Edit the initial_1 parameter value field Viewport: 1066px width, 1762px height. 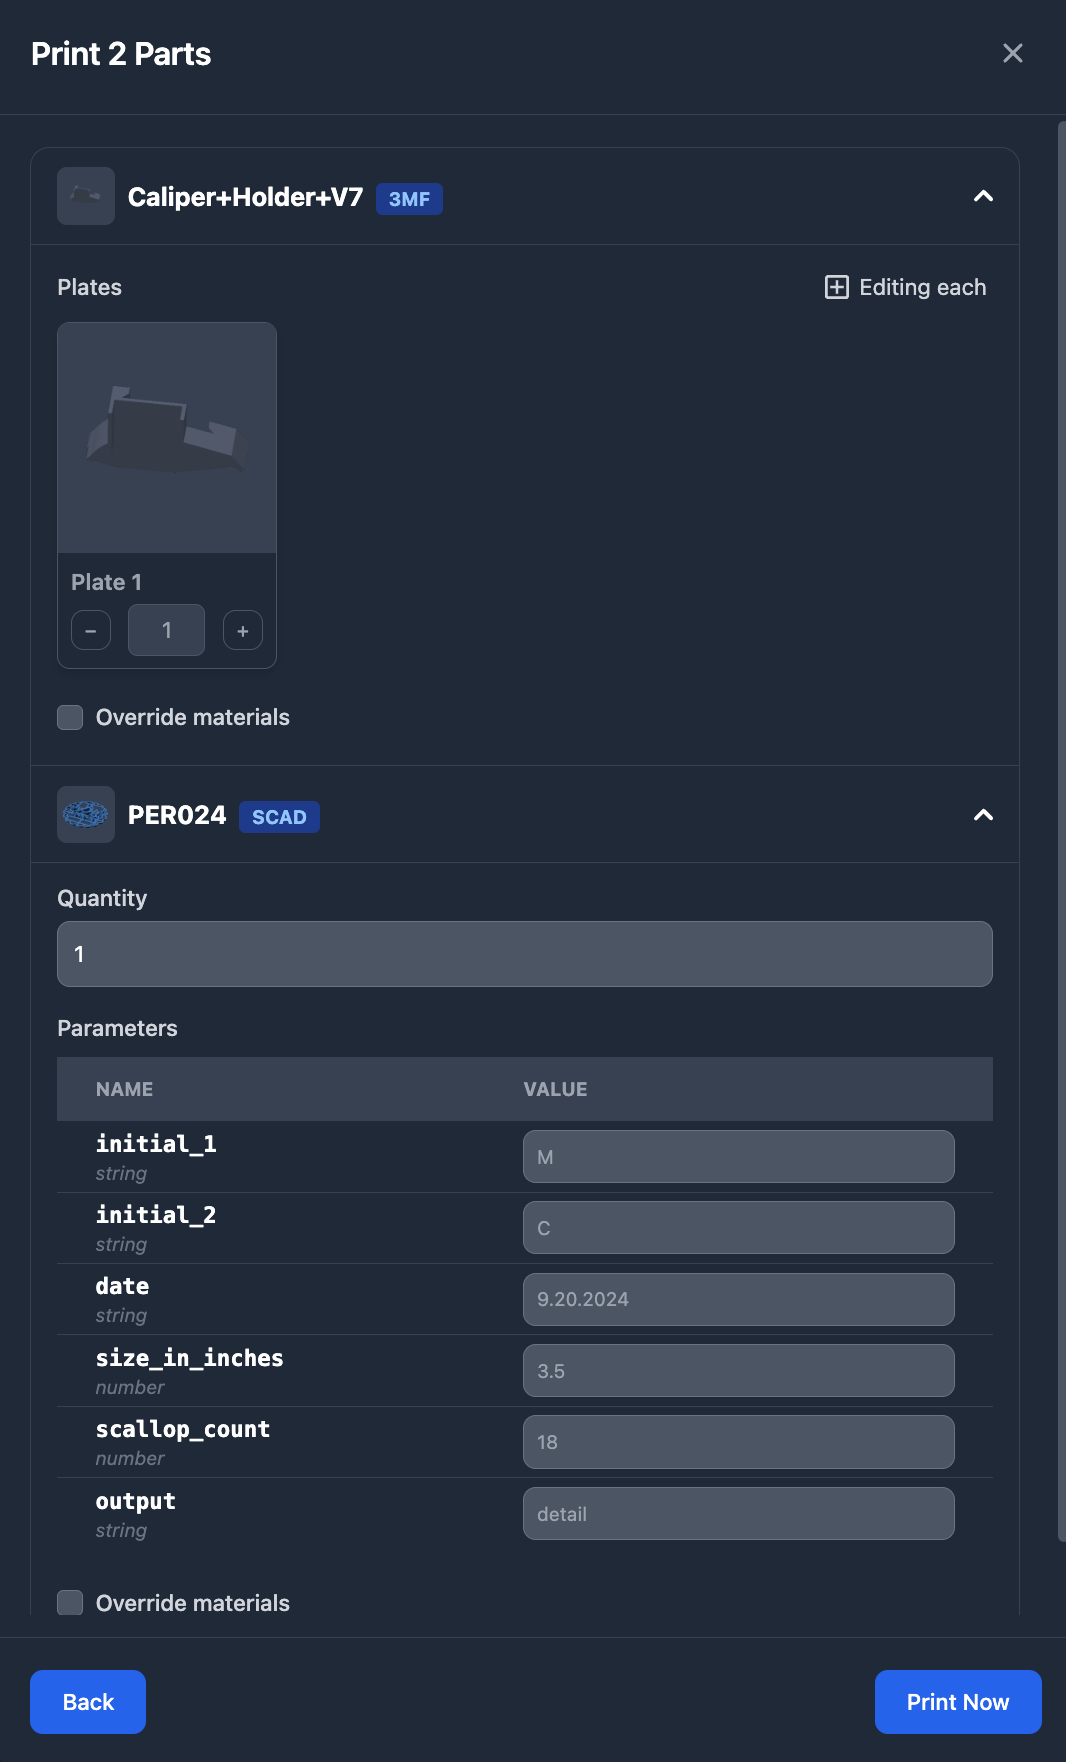[738, 1157]
